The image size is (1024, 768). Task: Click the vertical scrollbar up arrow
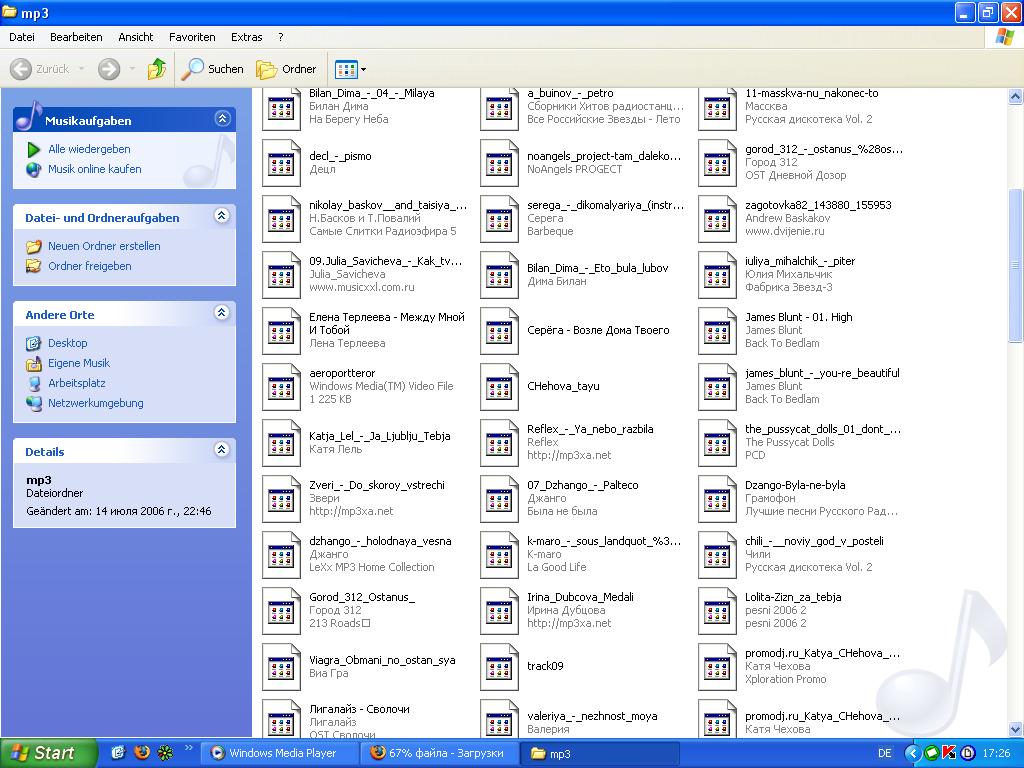(1016, 97)
